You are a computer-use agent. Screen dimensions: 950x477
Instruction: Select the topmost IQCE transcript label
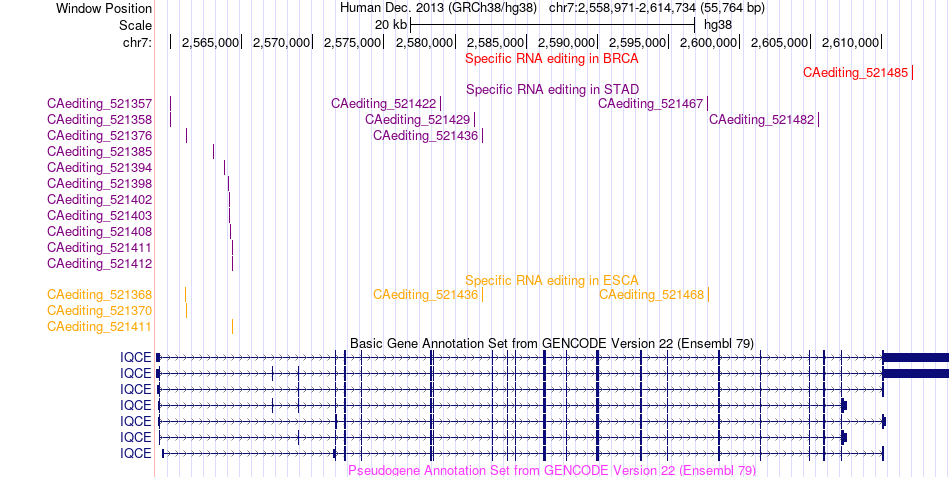tap(136, 358)
